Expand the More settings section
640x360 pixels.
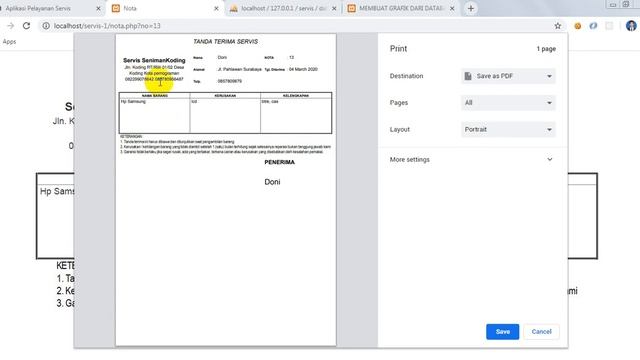[x=471, y=160]
